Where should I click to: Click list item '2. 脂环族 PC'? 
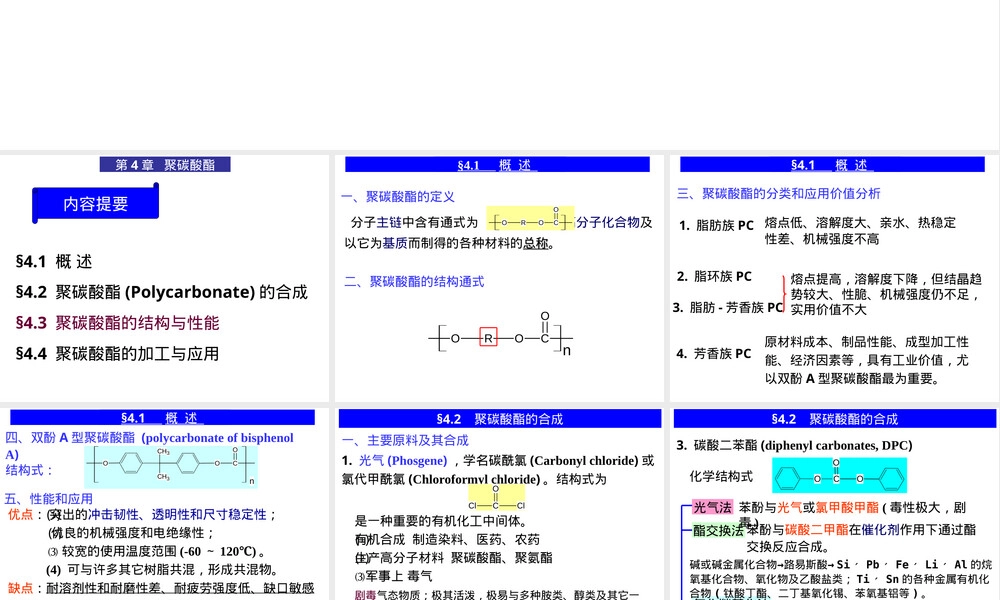coord(714,276)
